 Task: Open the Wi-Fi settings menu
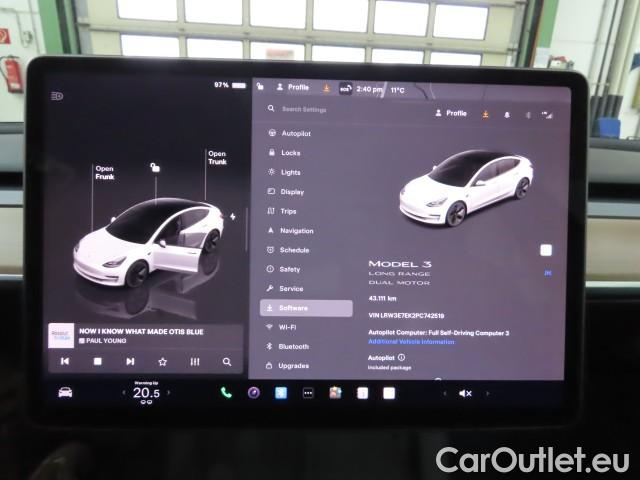[281, 327]
